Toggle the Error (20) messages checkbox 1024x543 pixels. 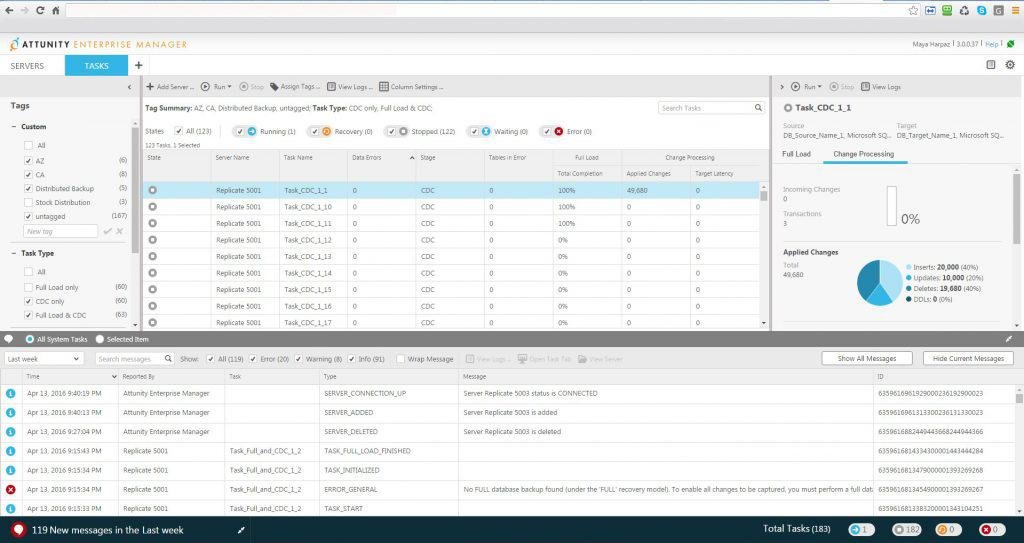(253, 359)
